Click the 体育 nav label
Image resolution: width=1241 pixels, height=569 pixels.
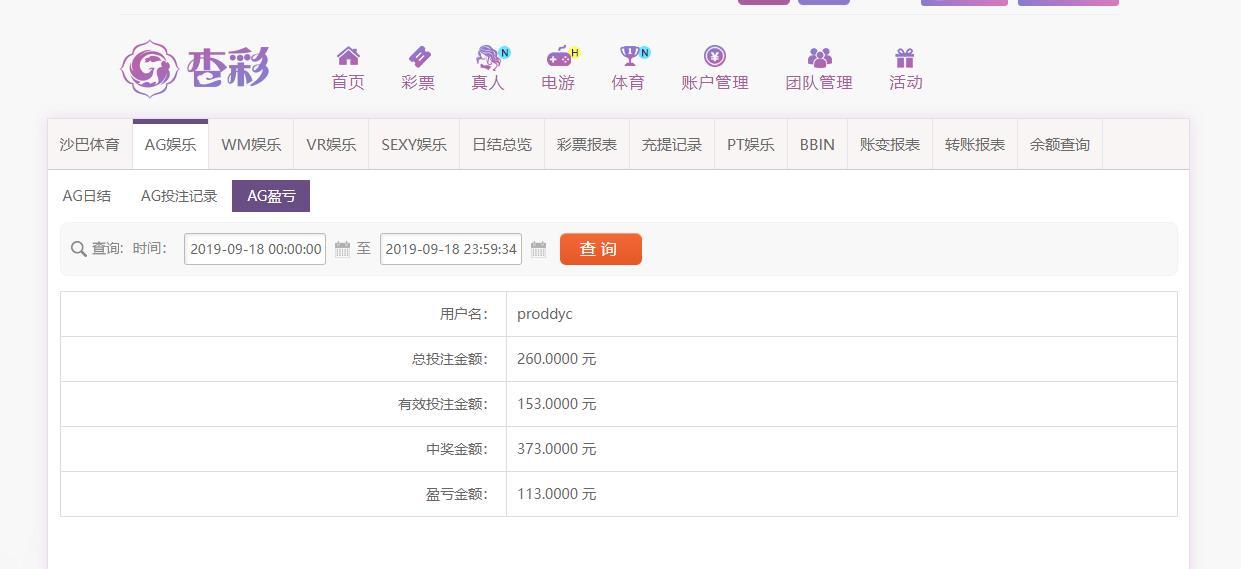pos(628,83)
